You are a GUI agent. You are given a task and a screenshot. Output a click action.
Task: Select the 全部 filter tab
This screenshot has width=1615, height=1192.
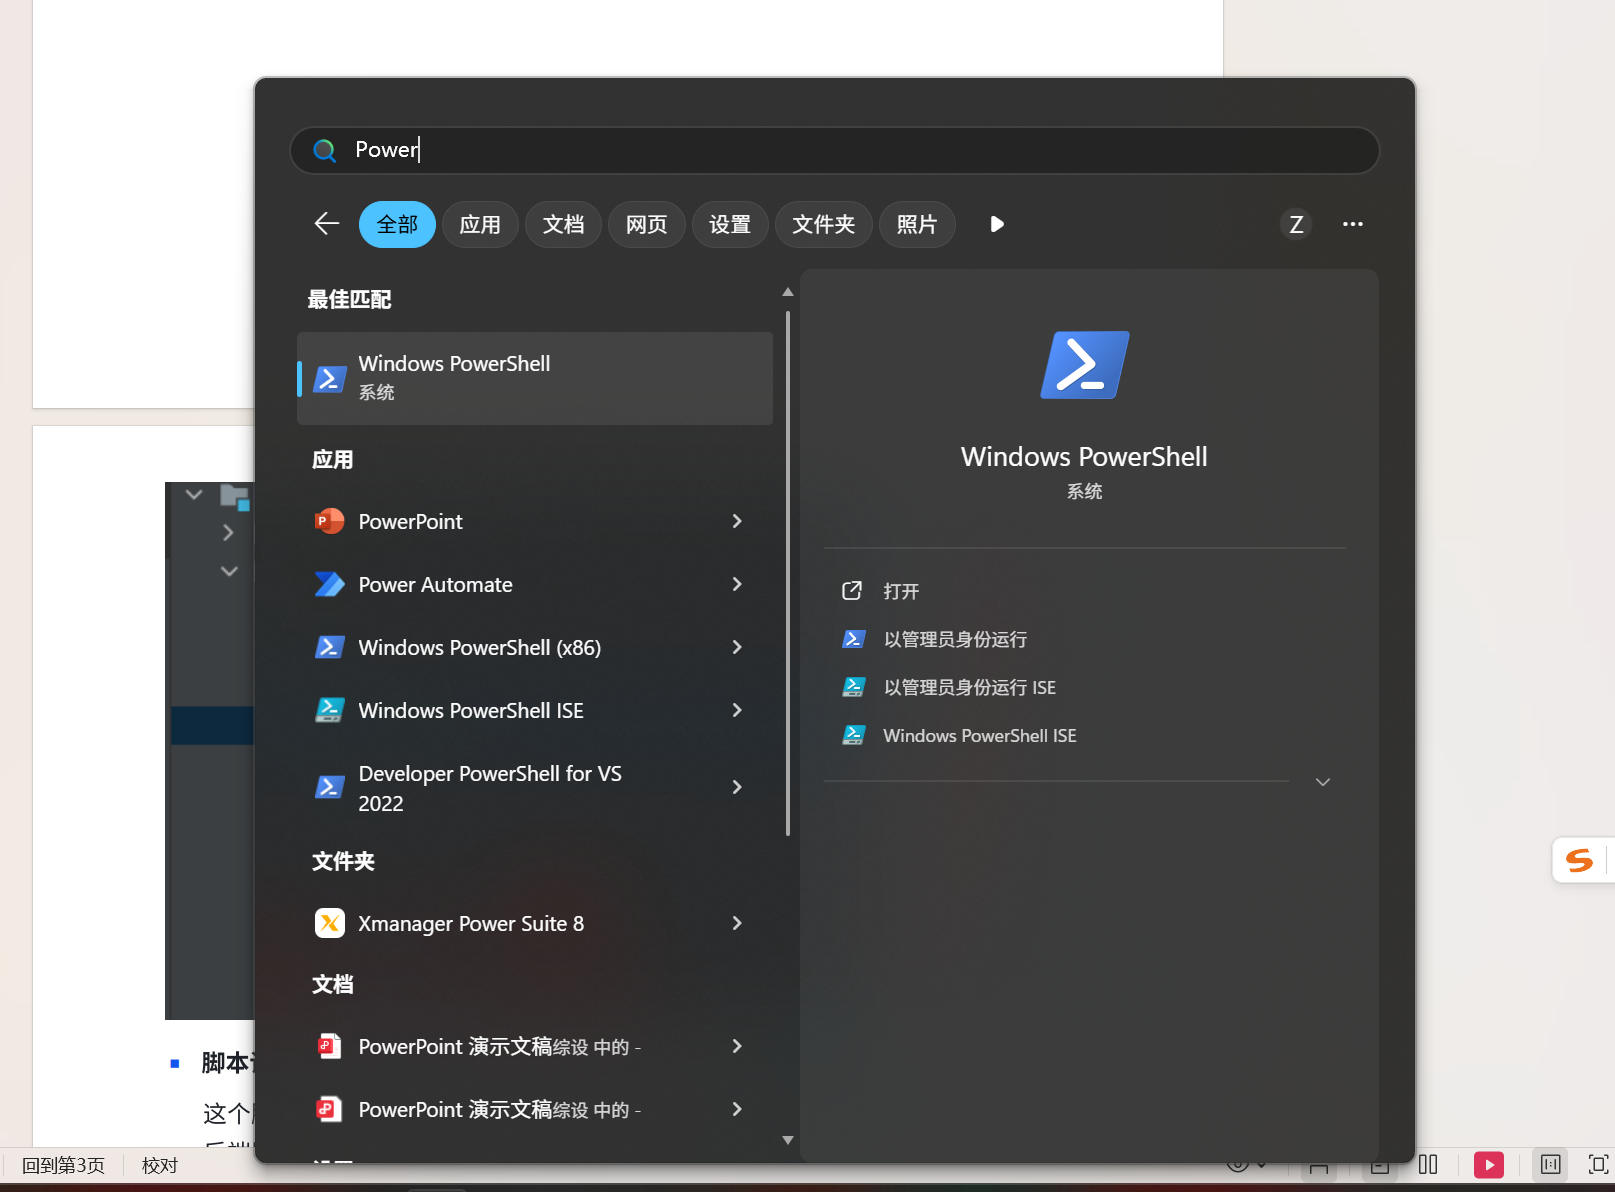coord(397,224)
